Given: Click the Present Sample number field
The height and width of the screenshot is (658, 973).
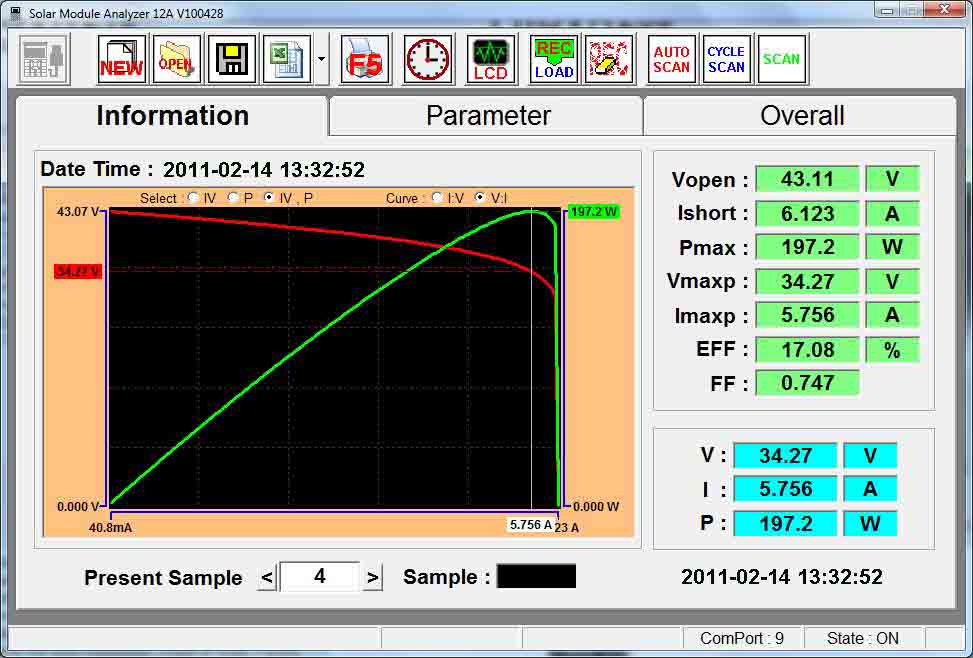Looking at the screenshot, I should pos(319,576).
